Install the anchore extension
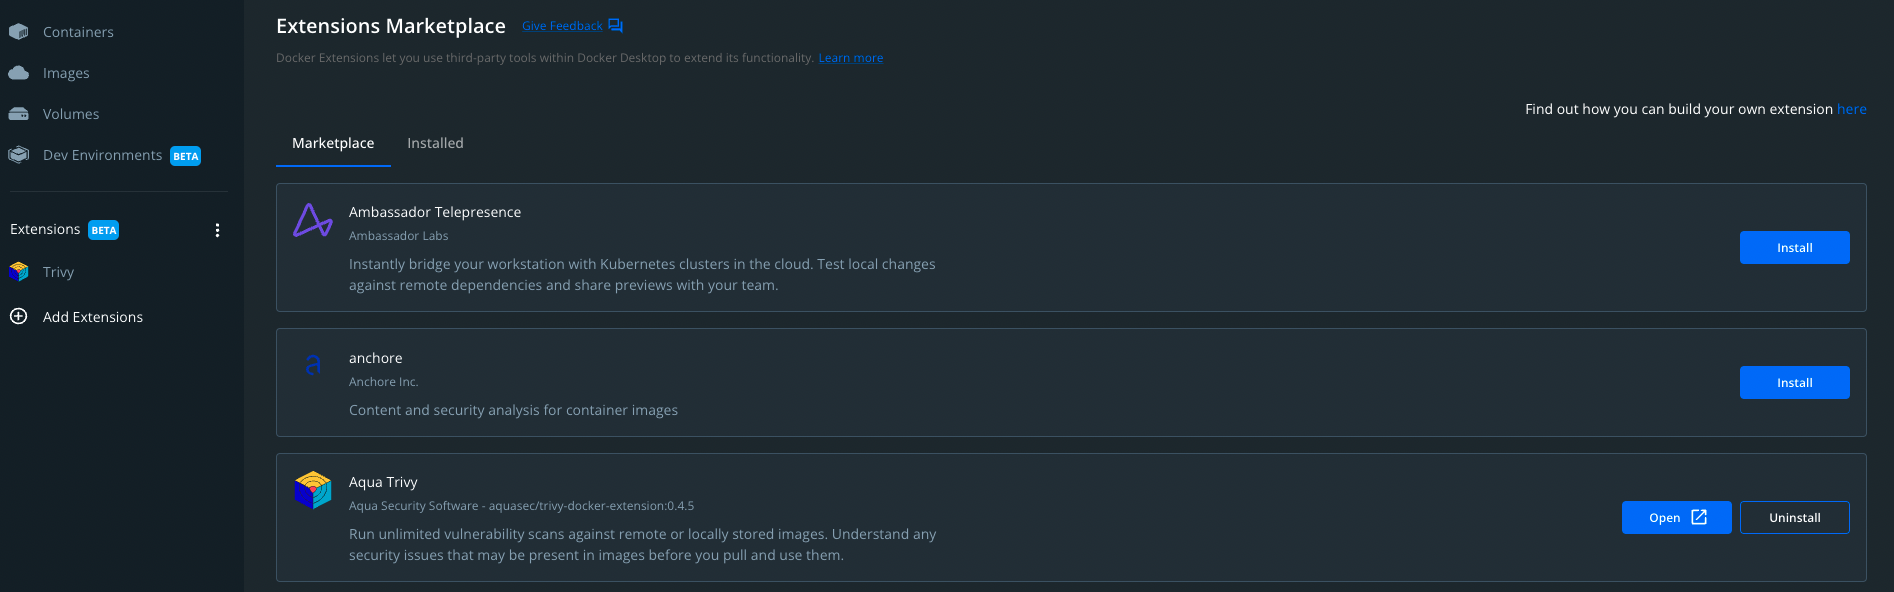 click(x=1794, y=383)
